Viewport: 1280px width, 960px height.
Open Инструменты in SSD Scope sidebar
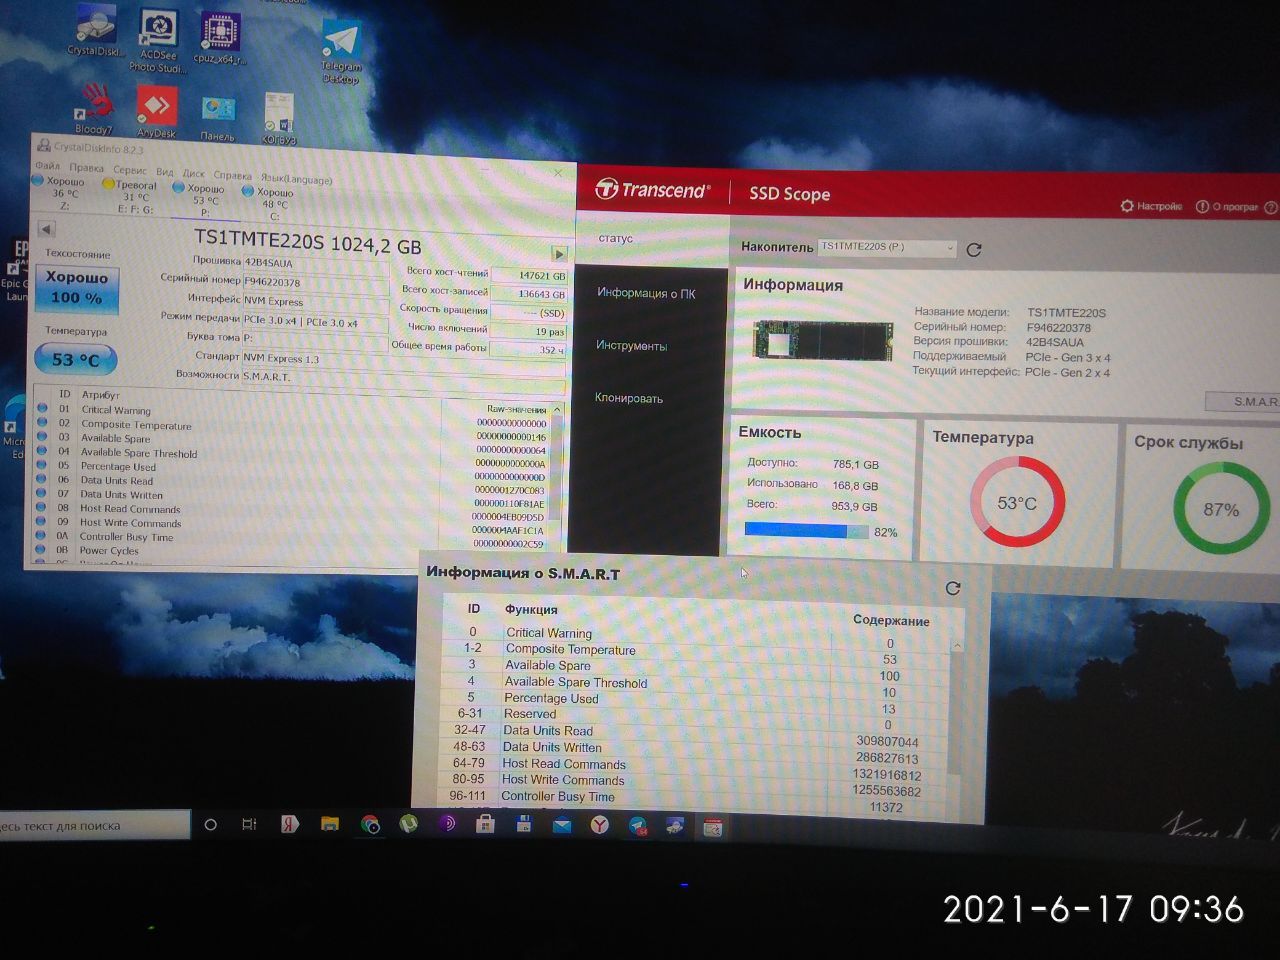(x=631, y=345)
